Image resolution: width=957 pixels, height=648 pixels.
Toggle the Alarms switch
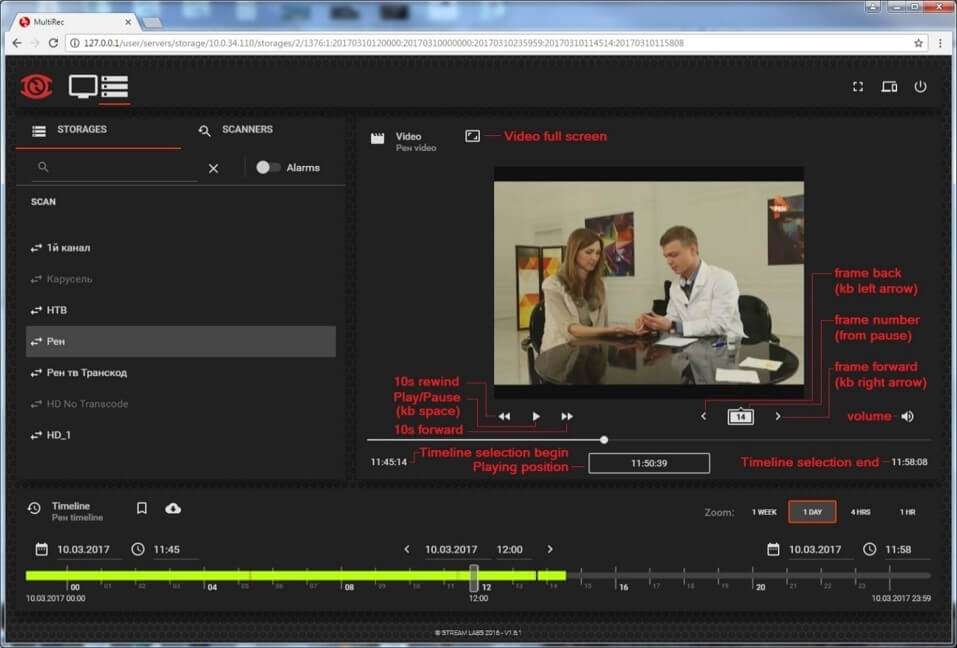coord(267,167)
